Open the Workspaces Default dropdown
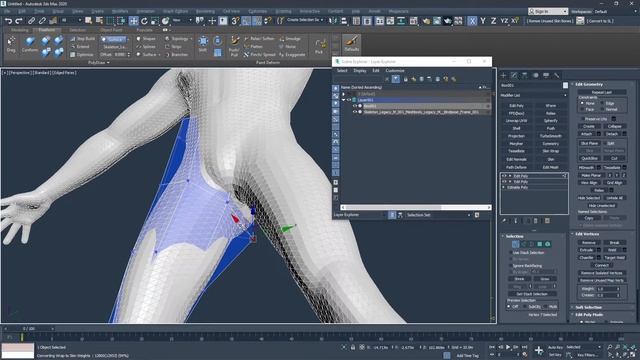640x360 pixels. 617,11
